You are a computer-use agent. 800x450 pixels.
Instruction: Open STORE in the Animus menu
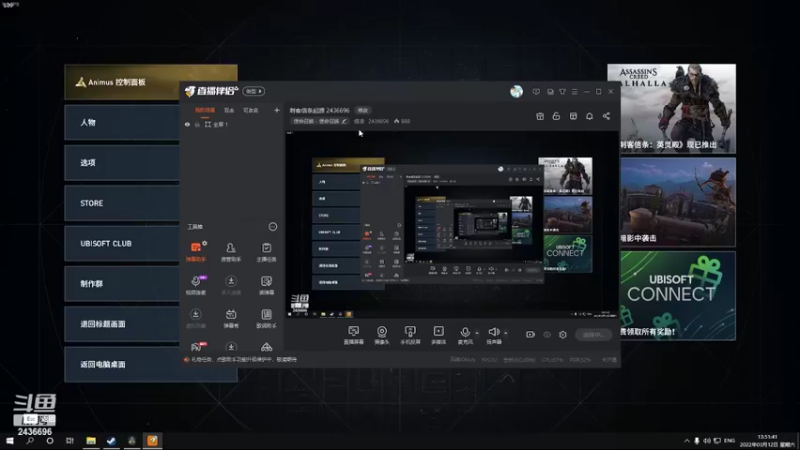[x=122, y=203]
